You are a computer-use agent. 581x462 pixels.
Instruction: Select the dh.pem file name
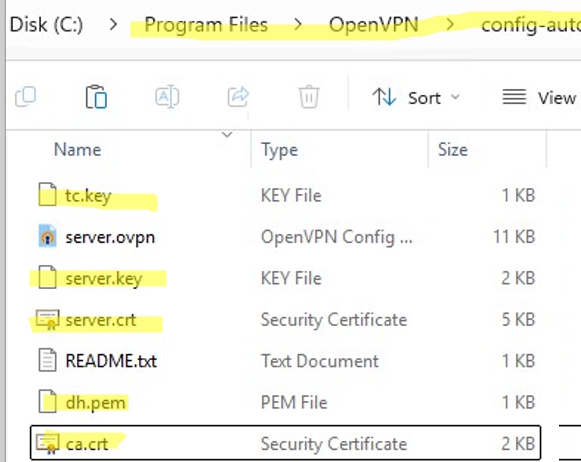point(96,403)
